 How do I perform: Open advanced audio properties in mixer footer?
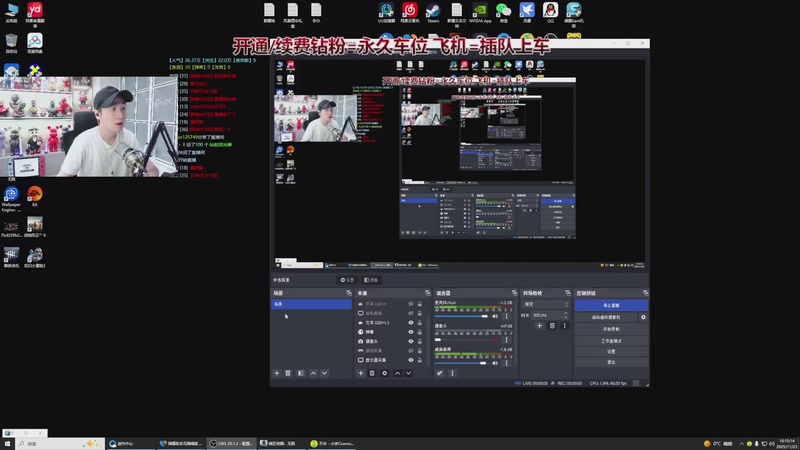point(439,373)
